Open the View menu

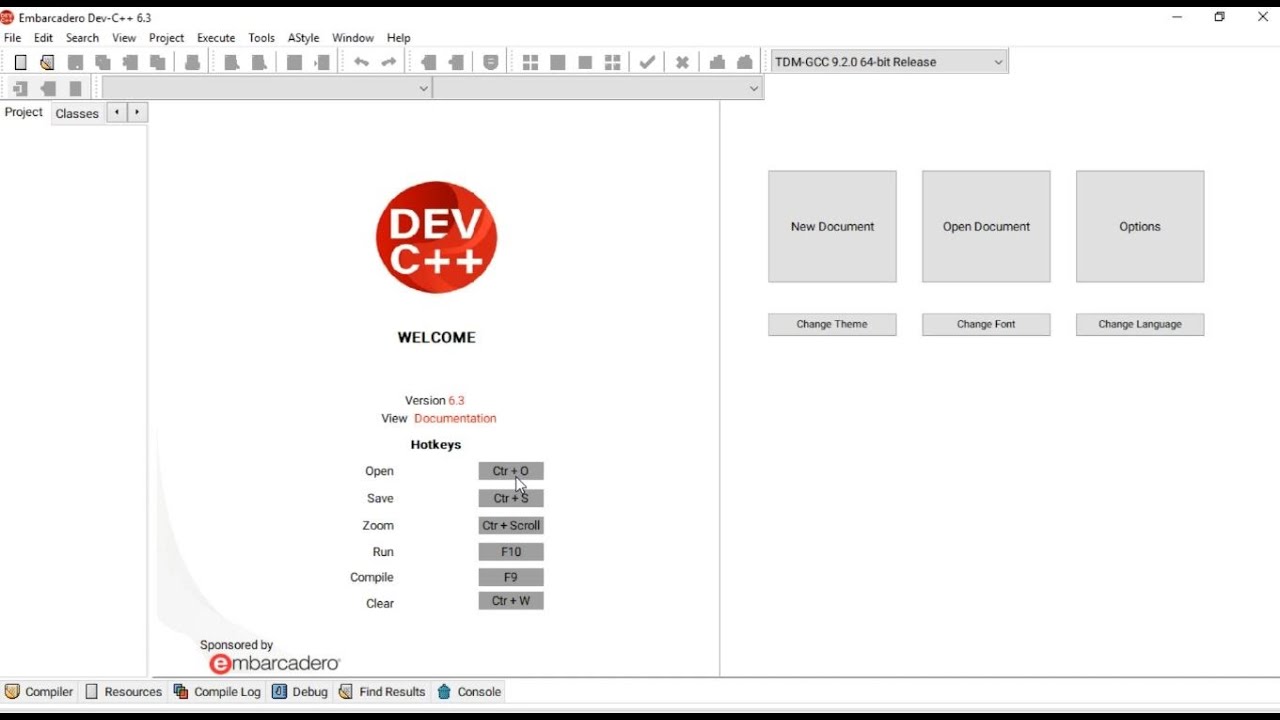pos(124,38)
